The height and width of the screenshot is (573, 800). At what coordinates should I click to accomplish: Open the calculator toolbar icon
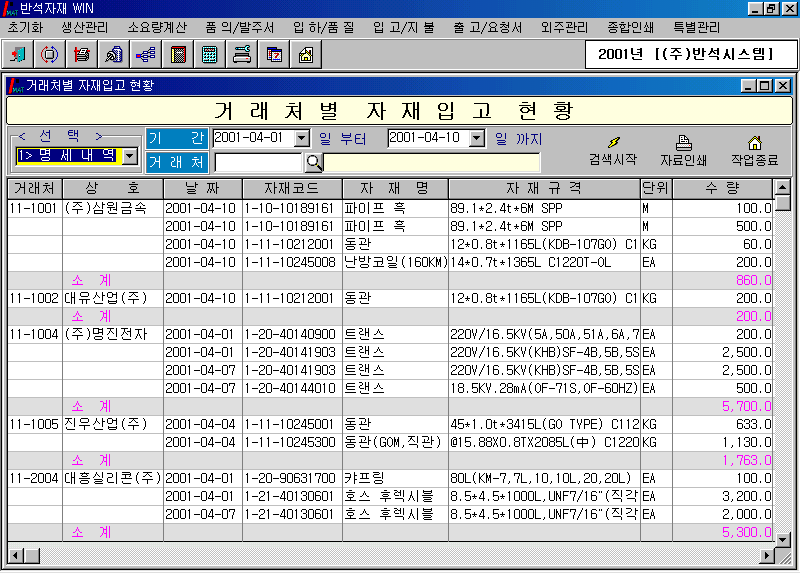[x=210, y=54]
